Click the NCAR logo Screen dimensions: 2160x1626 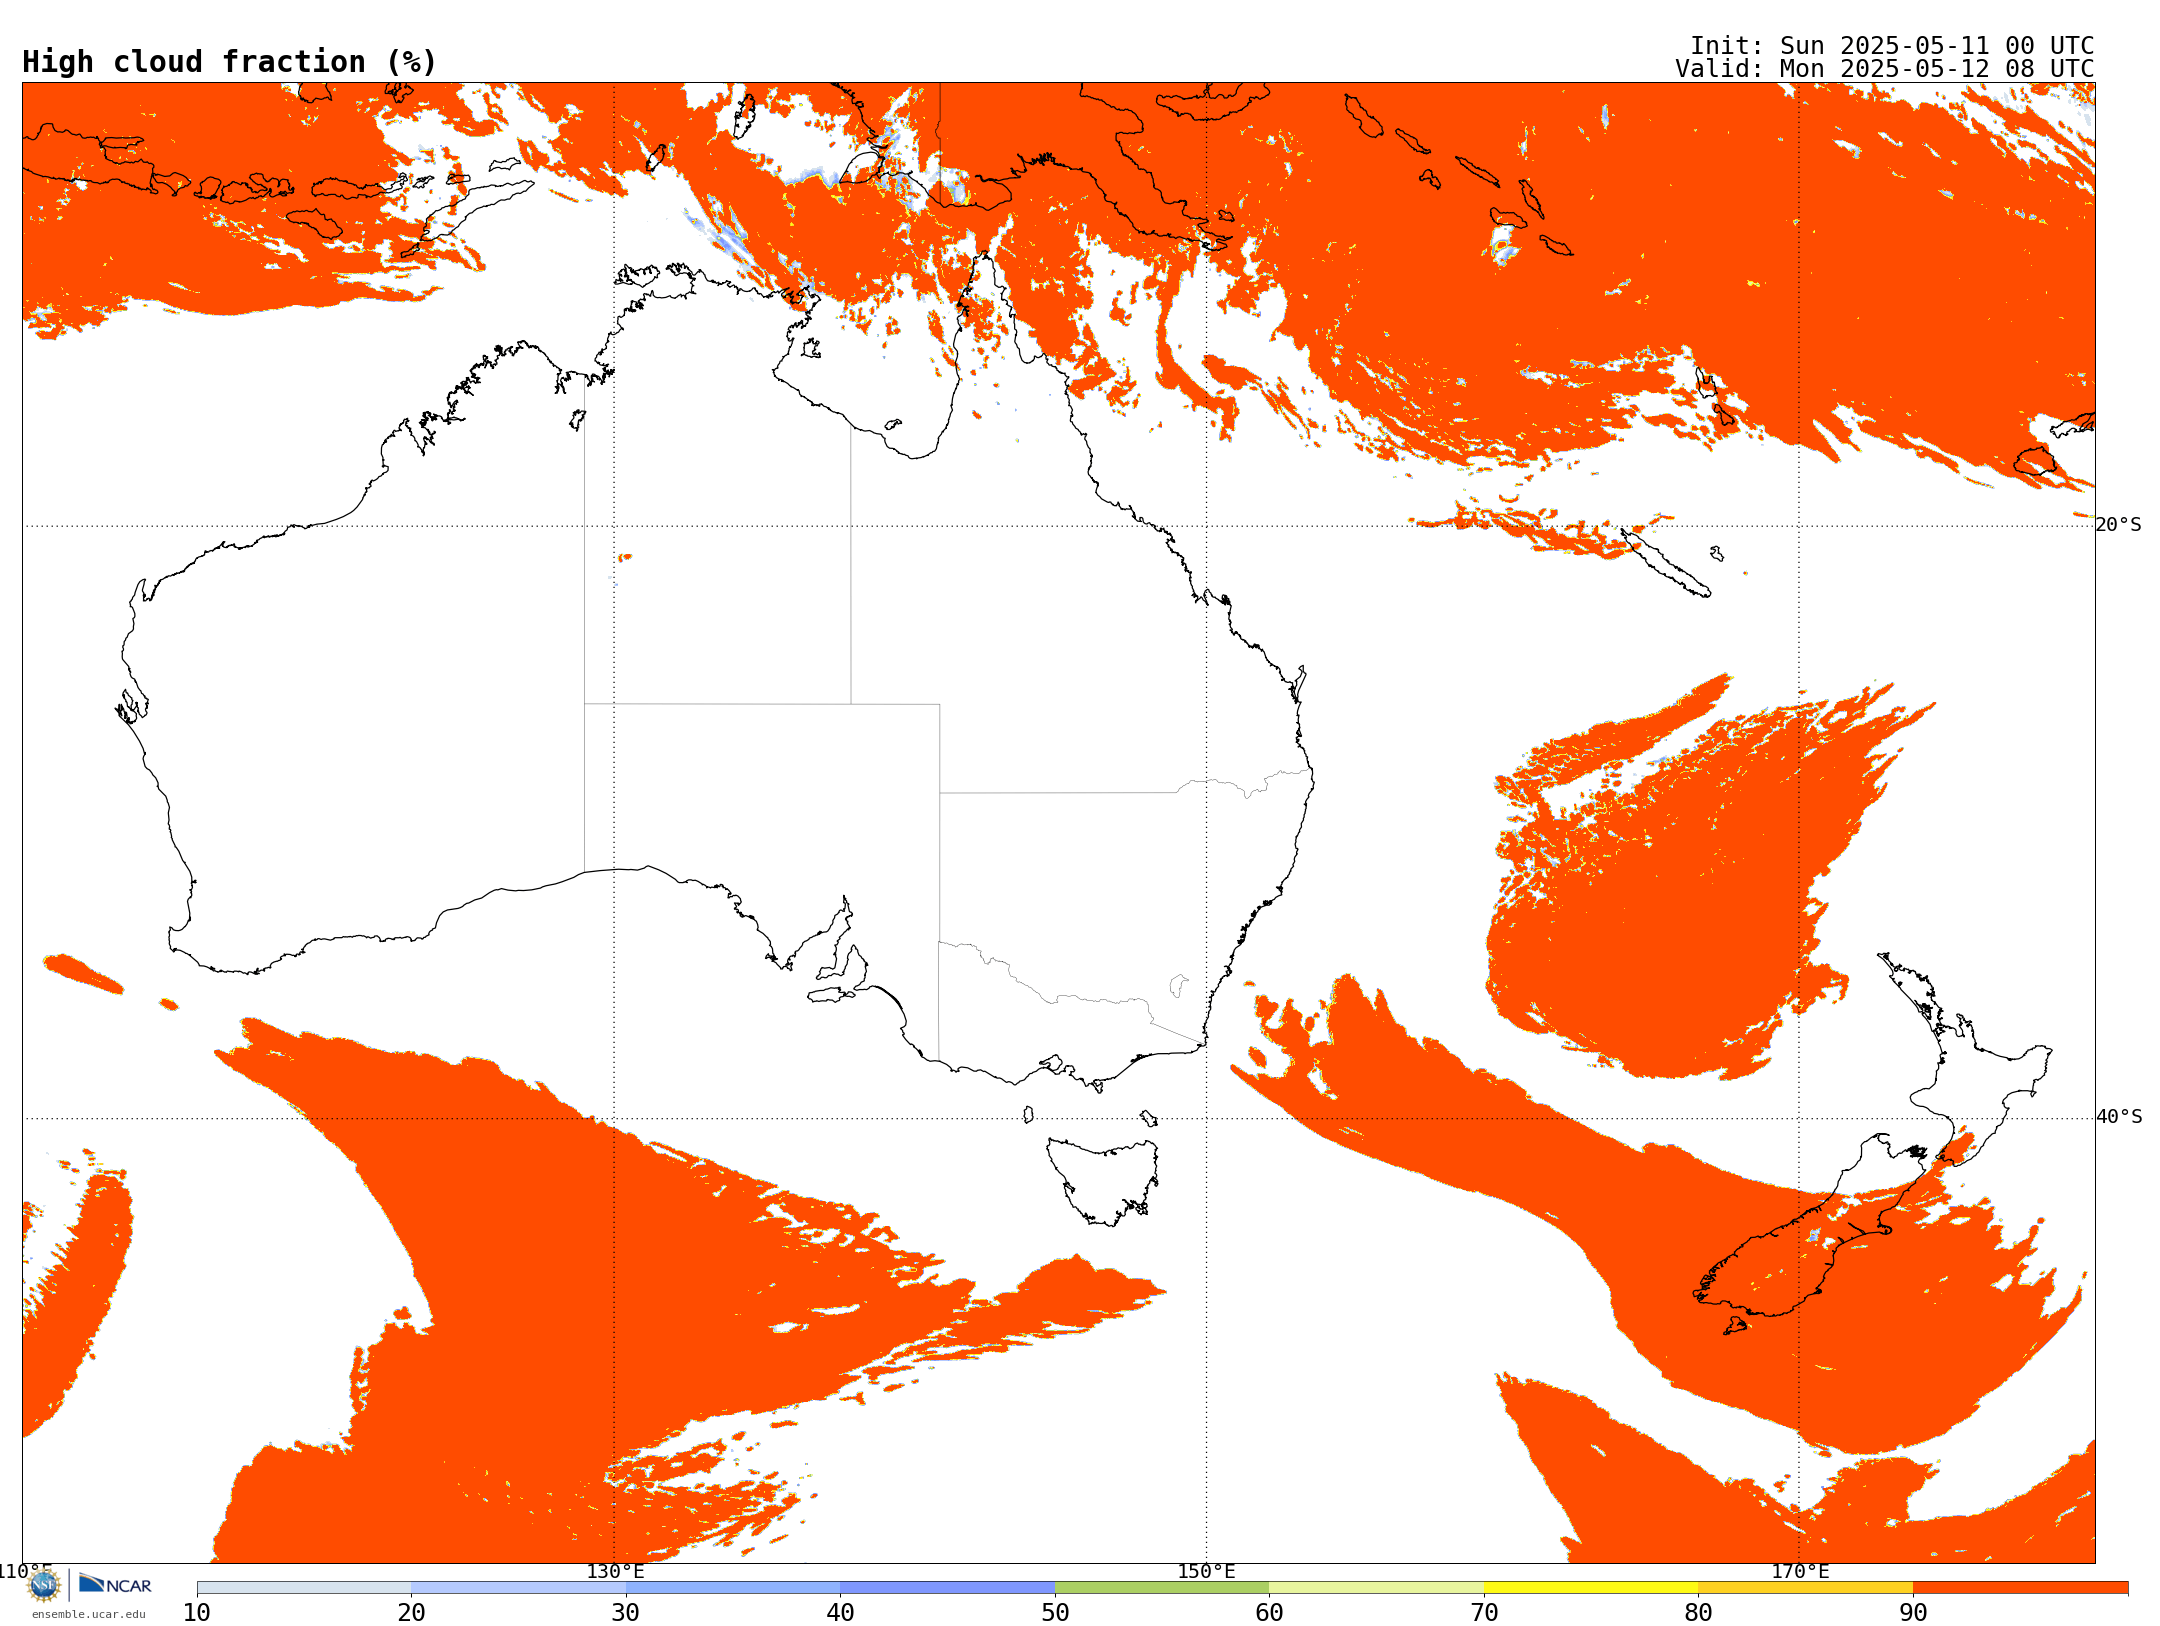(115, 1585)
